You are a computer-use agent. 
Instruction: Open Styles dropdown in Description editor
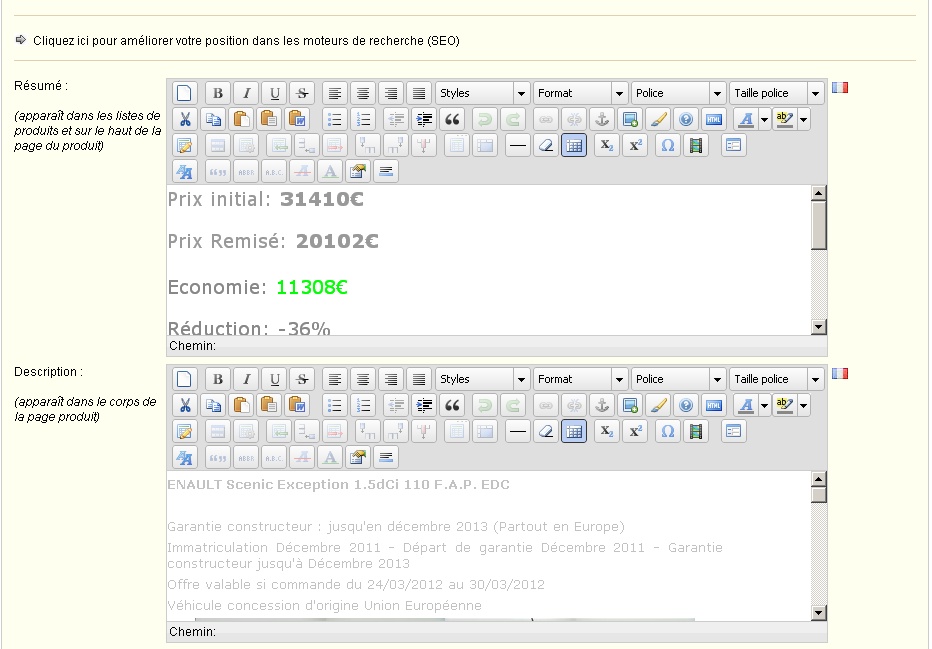[482, 379]
